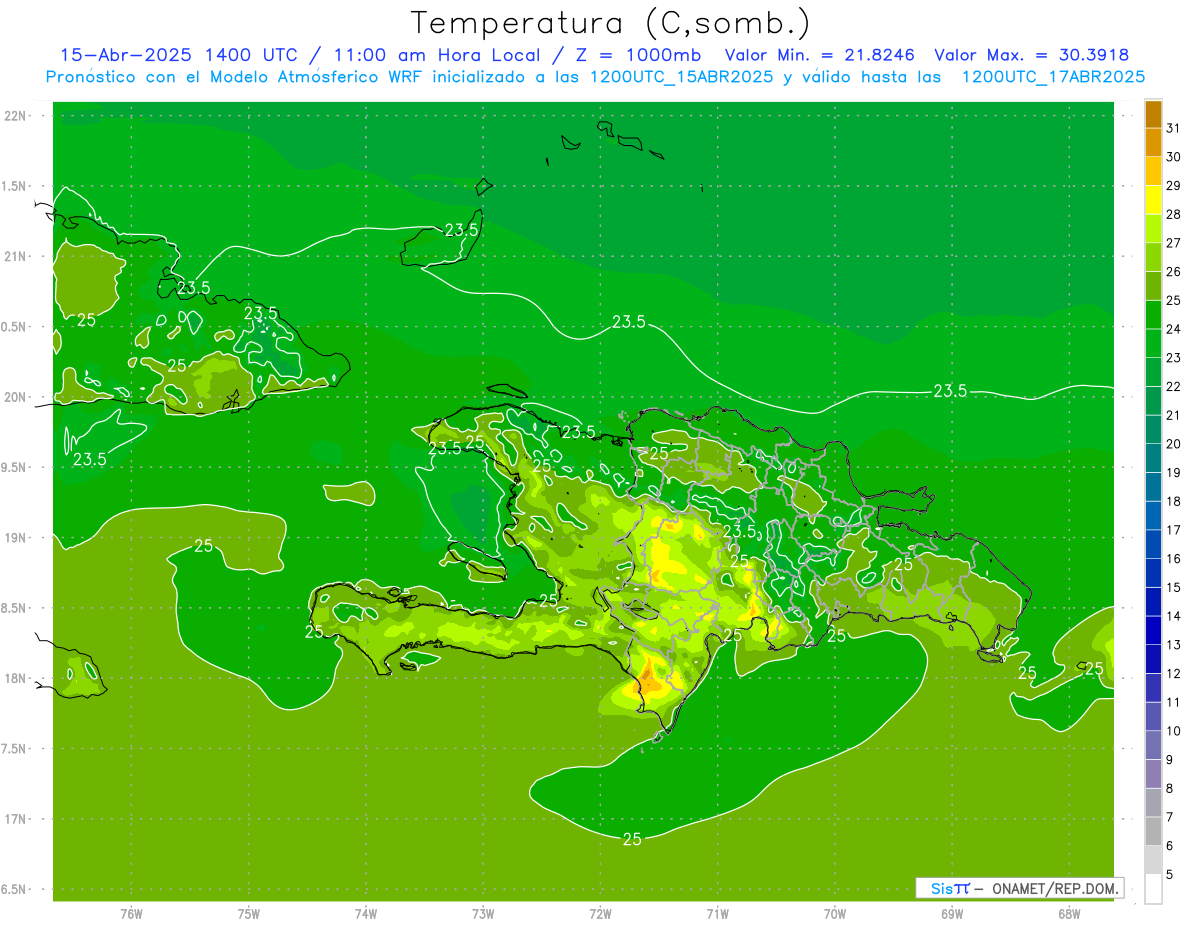The width and height of the screenshot is (1200, 927).
Task: Click the "18N" latitude axis label
Action: point(16,679)
